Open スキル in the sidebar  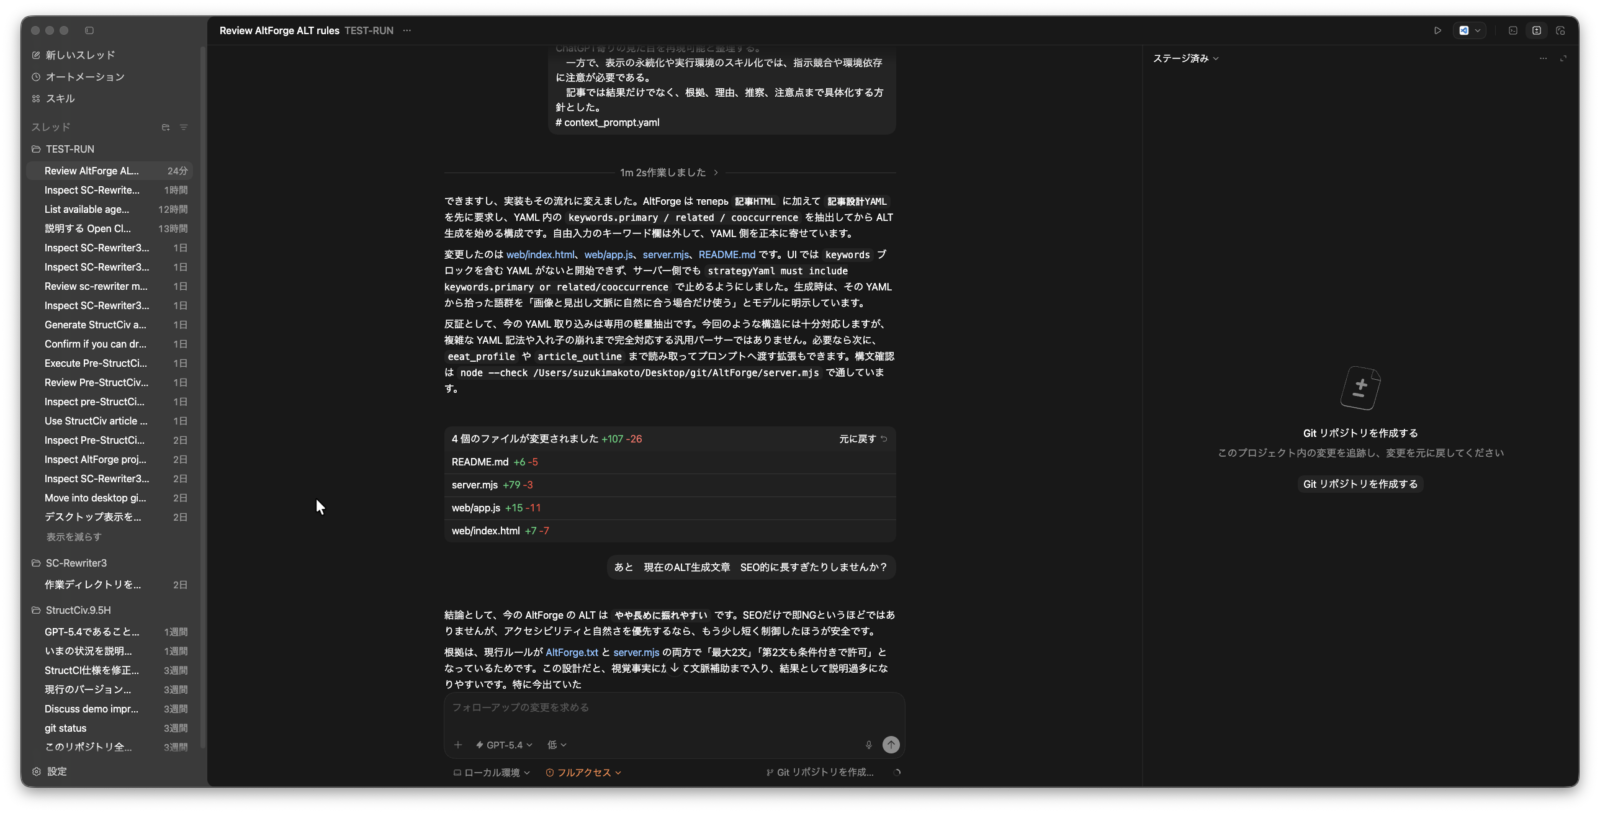53,99
